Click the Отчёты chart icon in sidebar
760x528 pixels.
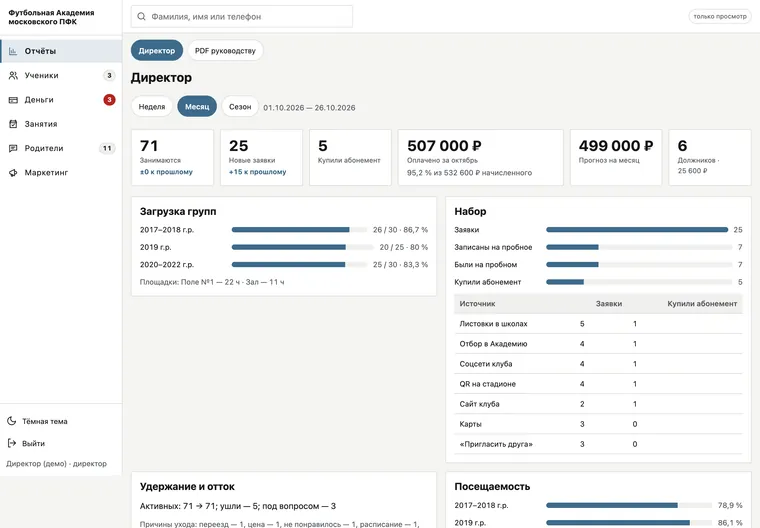13,51
